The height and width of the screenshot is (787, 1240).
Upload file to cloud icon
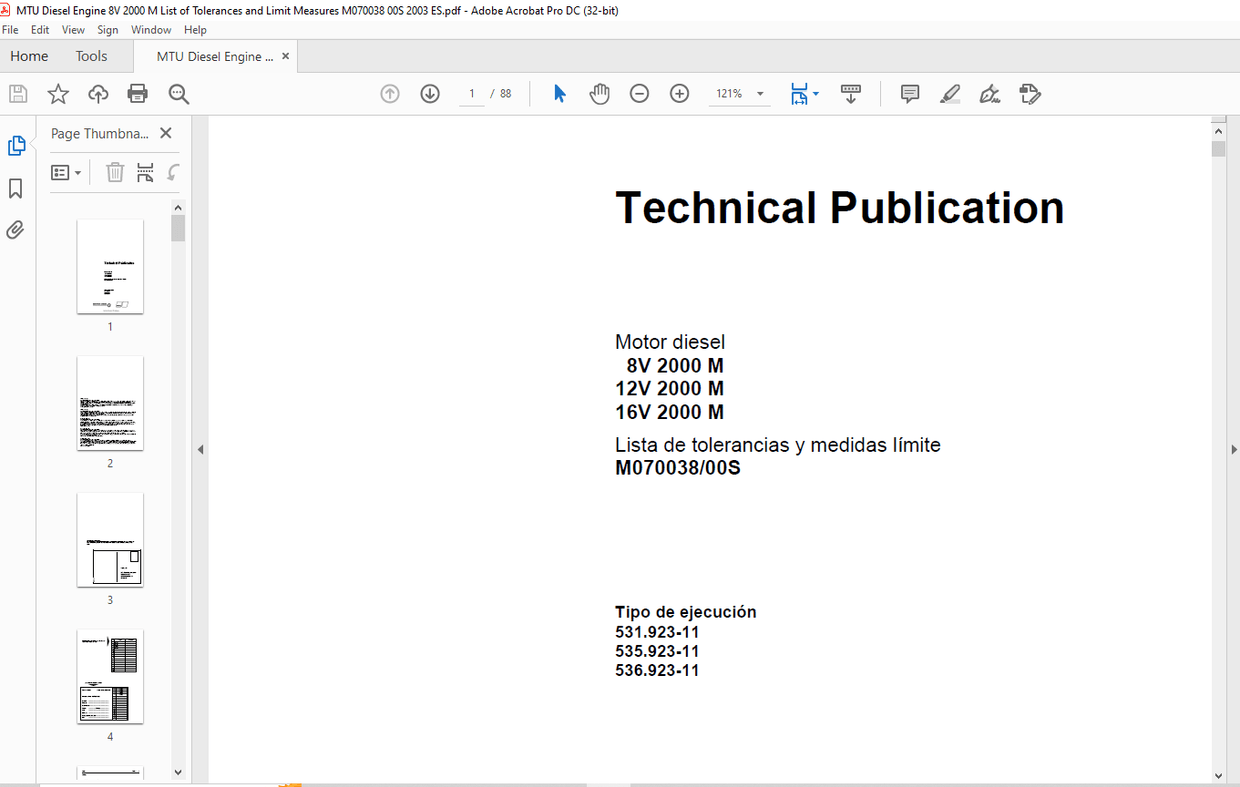tap(98, 94)
